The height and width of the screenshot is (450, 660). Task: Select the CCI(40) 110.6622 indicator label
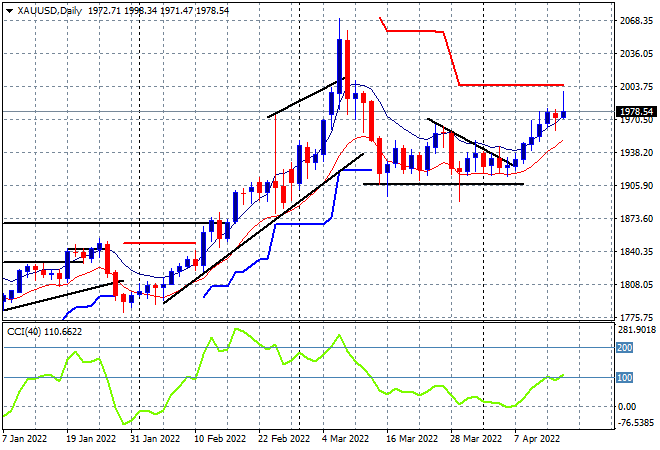44,332
